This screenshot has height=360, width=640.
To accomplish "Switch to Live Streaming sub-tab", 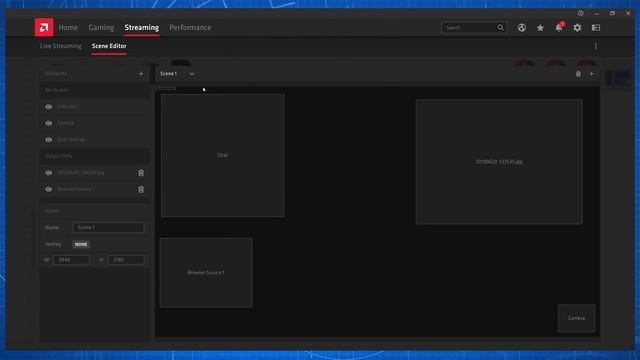I will 60,46.
